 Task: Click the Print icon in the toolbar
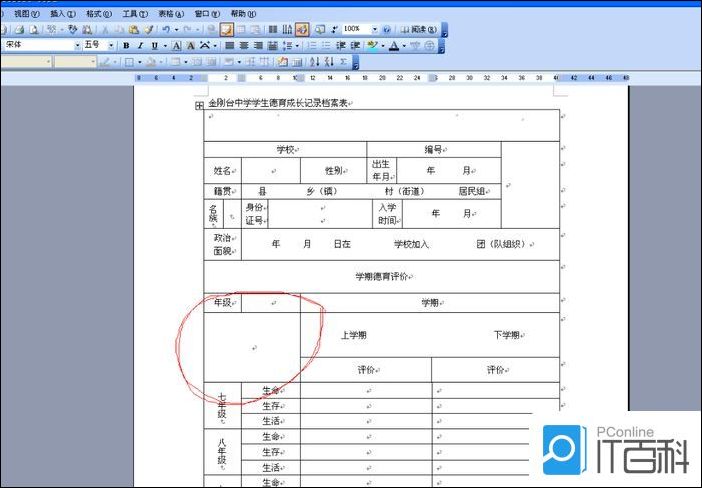coord(19,30)
